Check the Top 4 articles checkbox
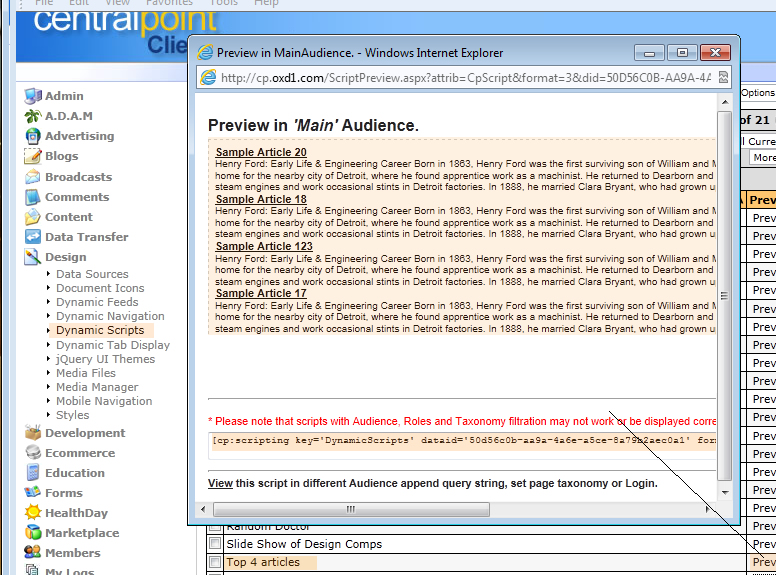 215,562
